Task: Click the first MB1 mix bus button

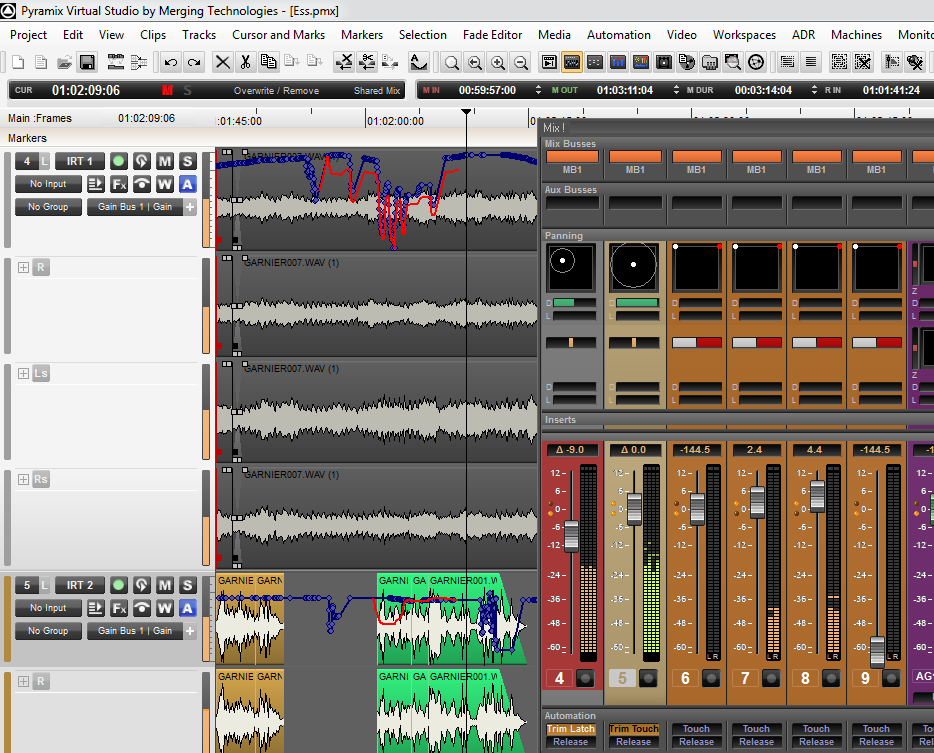Action: coord(573,158)
